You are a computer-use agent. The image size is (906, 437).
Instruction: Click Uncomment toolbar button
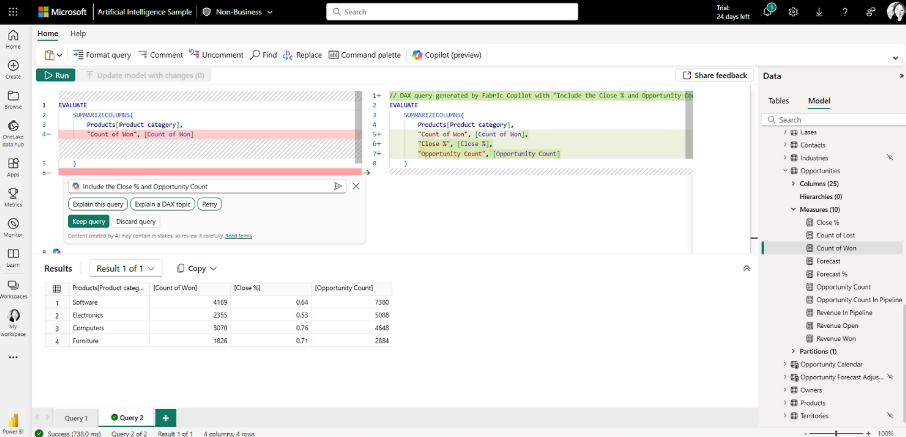[x=216, y=55]
